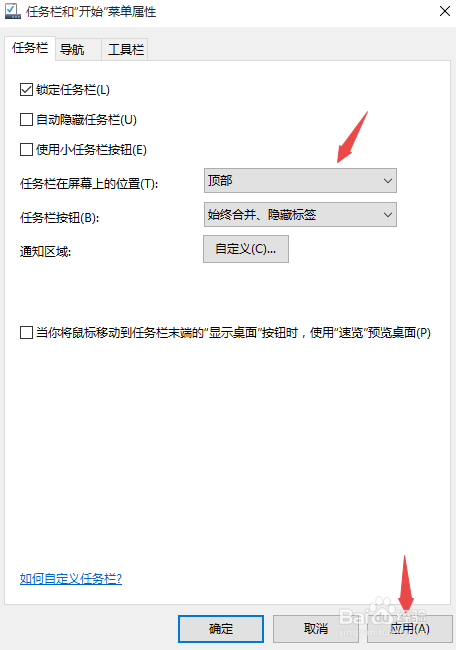Select the 任务栏 tab
456x650 pixels.
[x=30, y=48]
